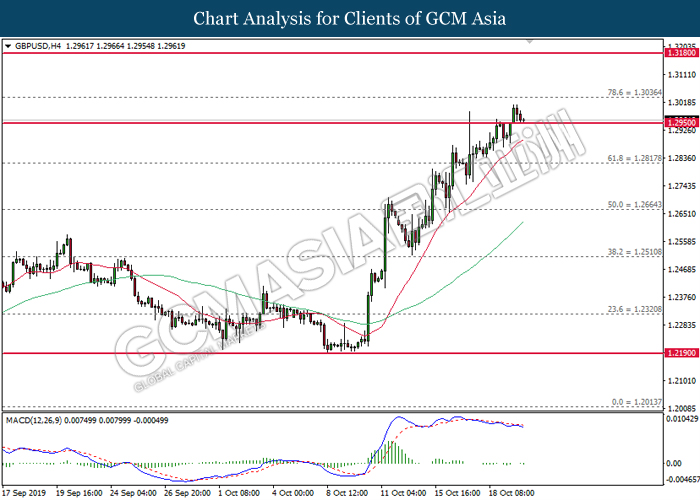
Task: Click the GBPUSD,H4 chart dropdown triangle
Action: coord(8,46)
